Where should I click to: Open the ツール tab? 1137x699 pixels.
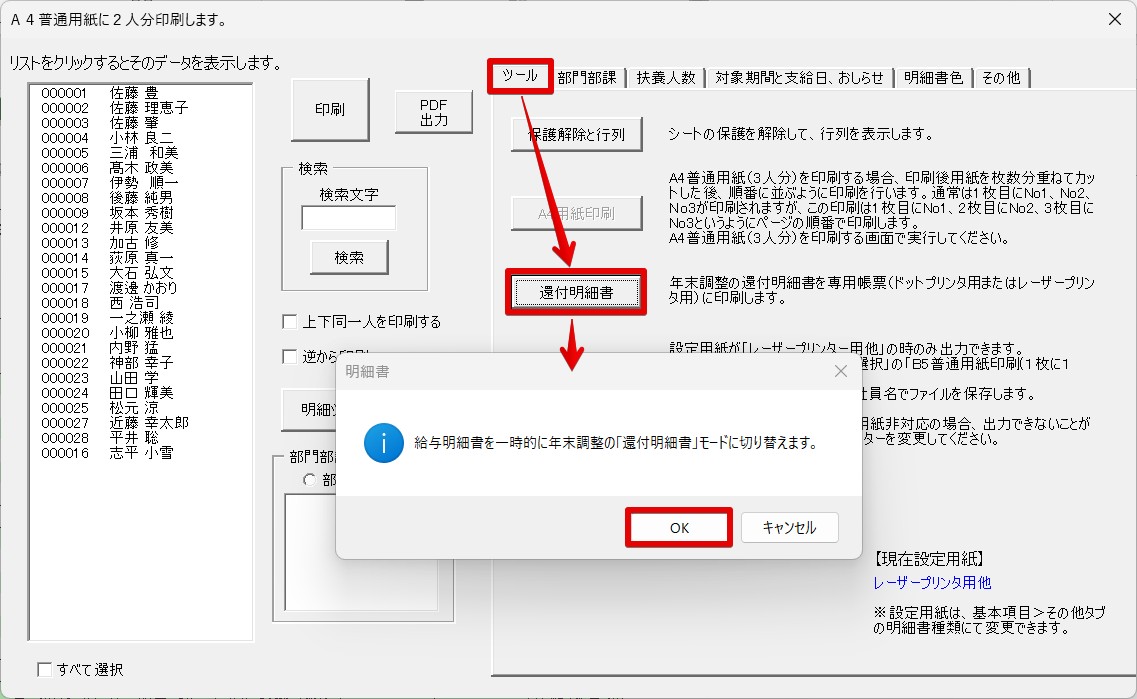click(520, 77)
